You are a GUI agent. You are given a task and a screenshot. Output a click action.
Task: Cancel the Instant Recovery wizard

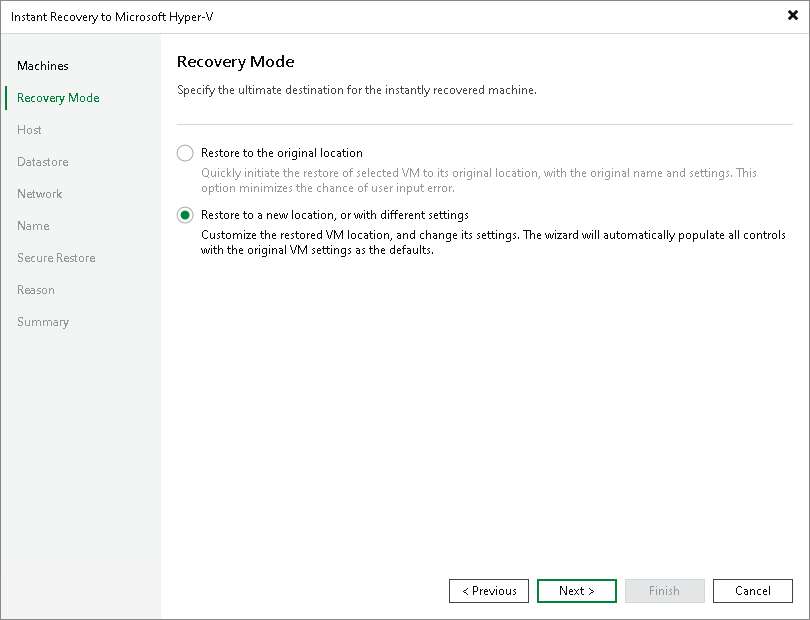tap(753, 591)
